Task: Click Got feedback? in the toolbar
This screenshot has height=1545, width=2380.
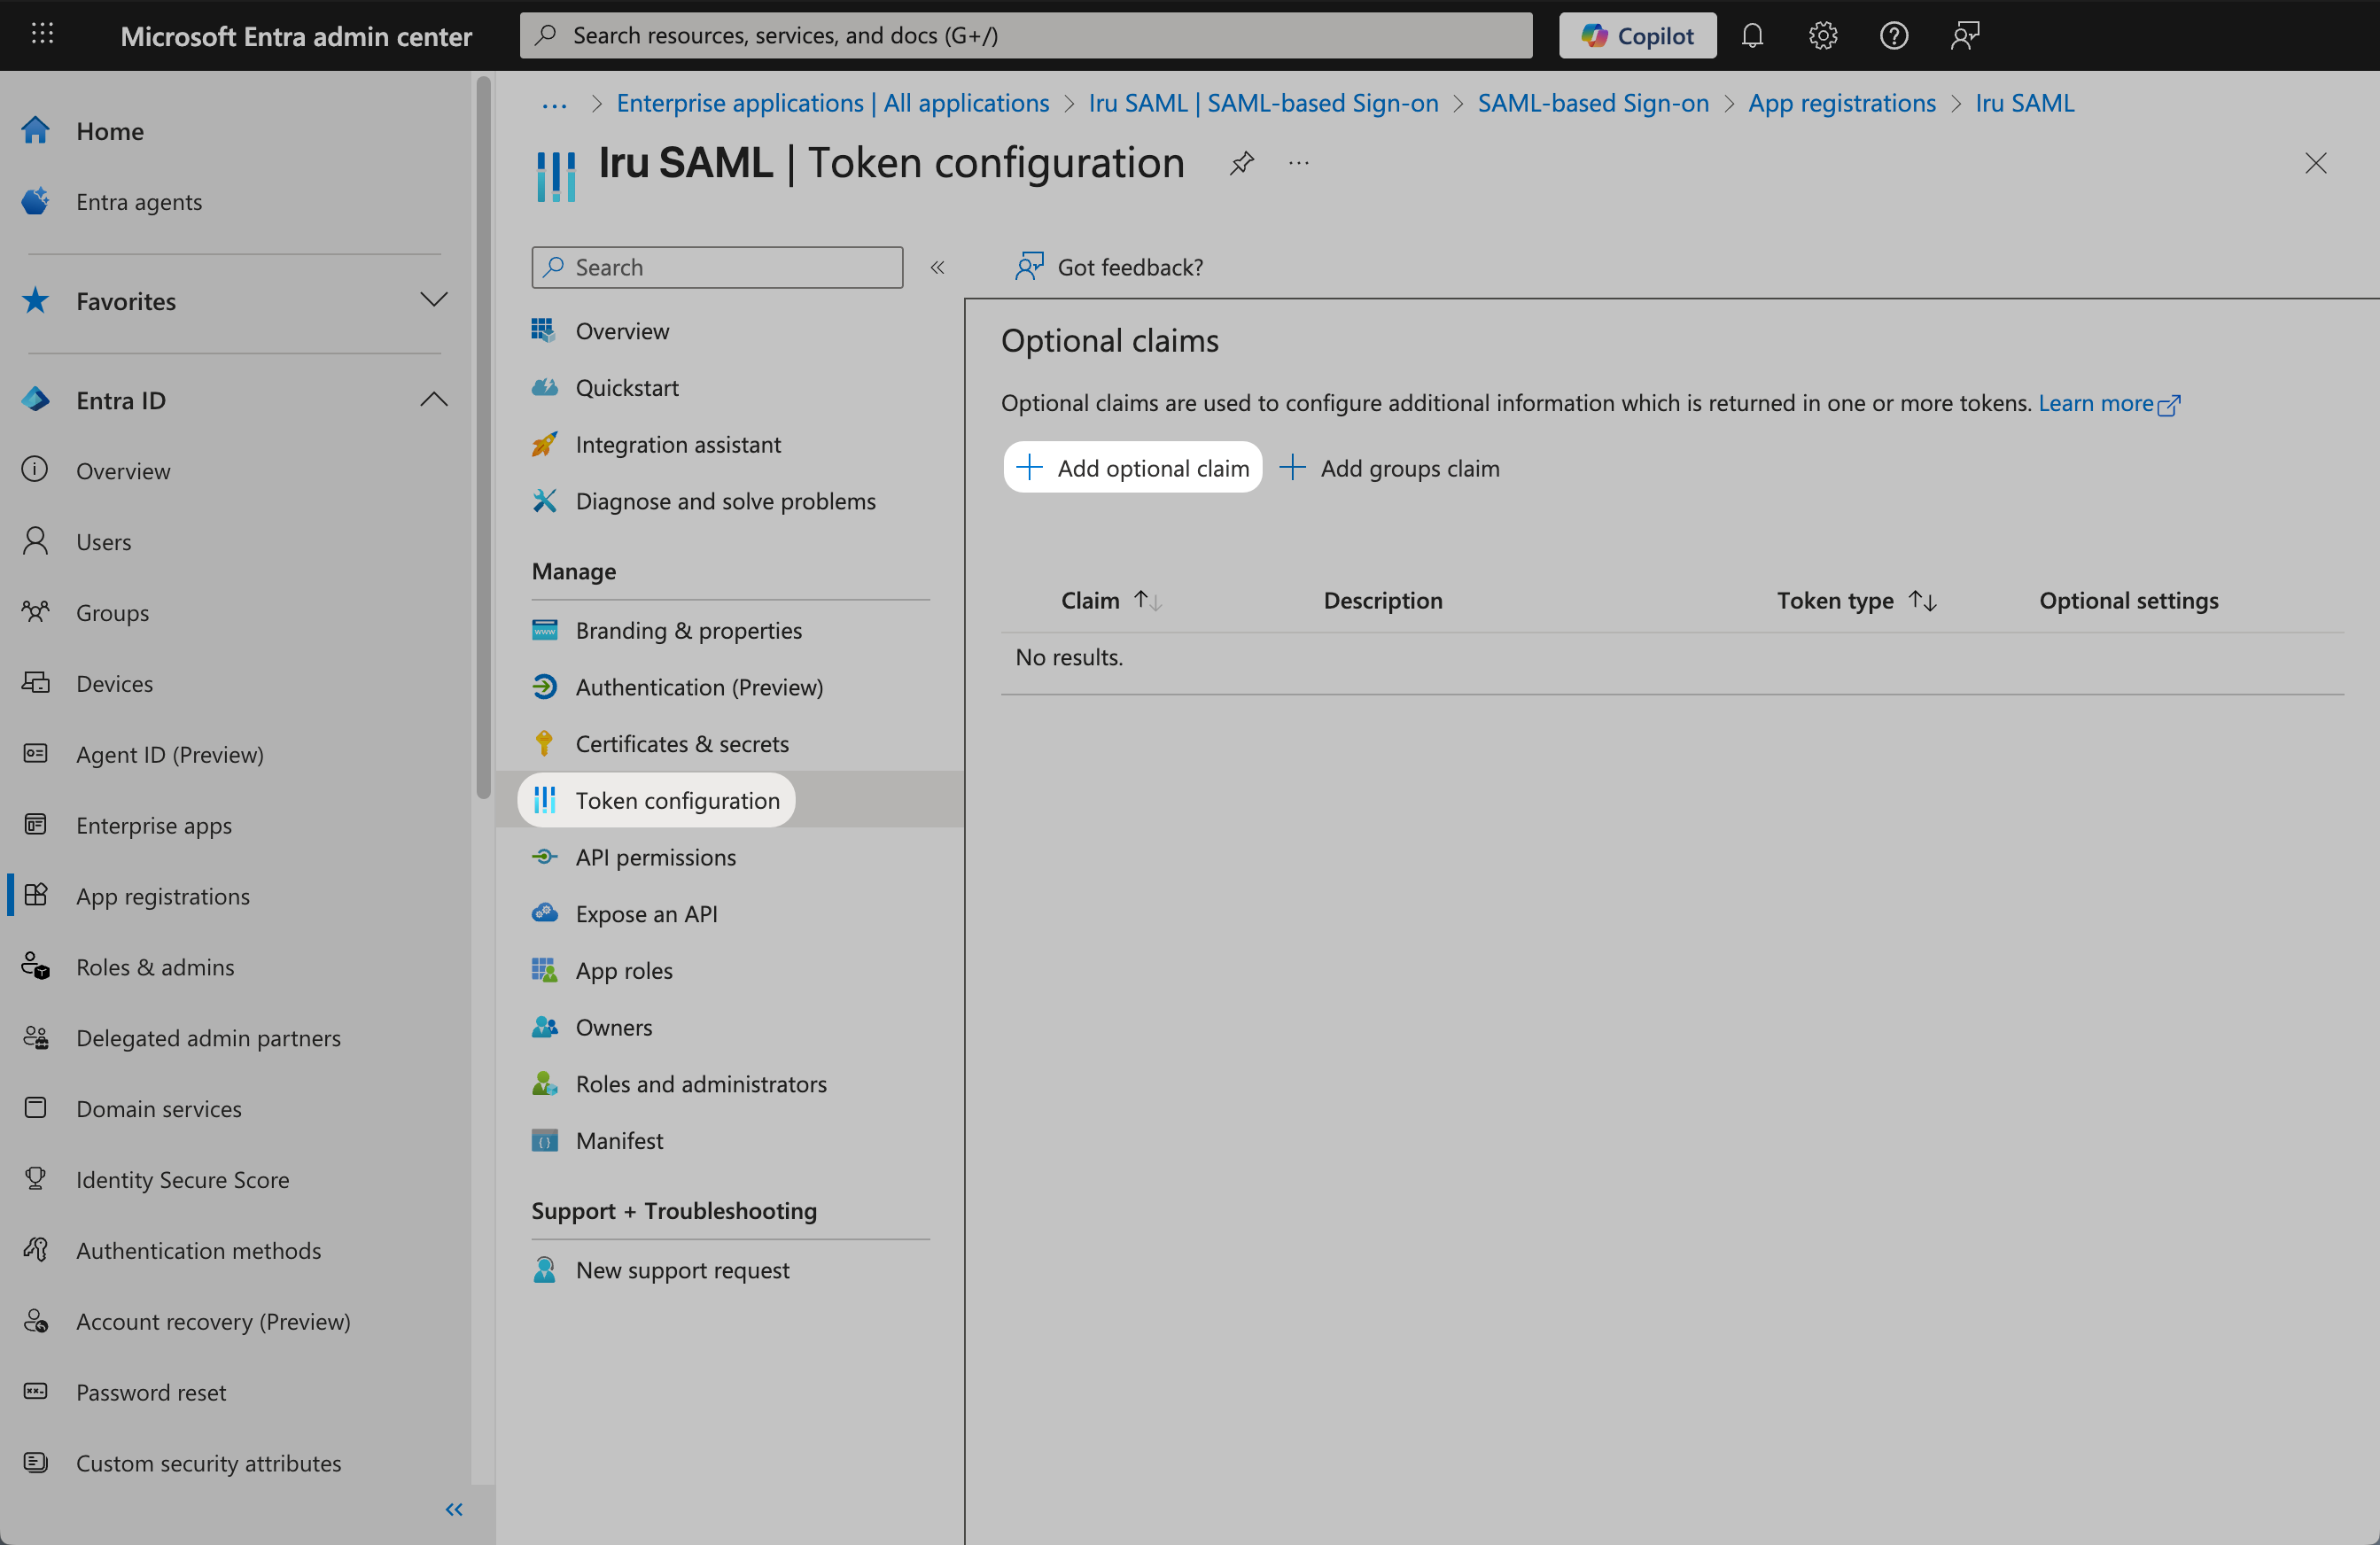Action: coord(1109,268)
